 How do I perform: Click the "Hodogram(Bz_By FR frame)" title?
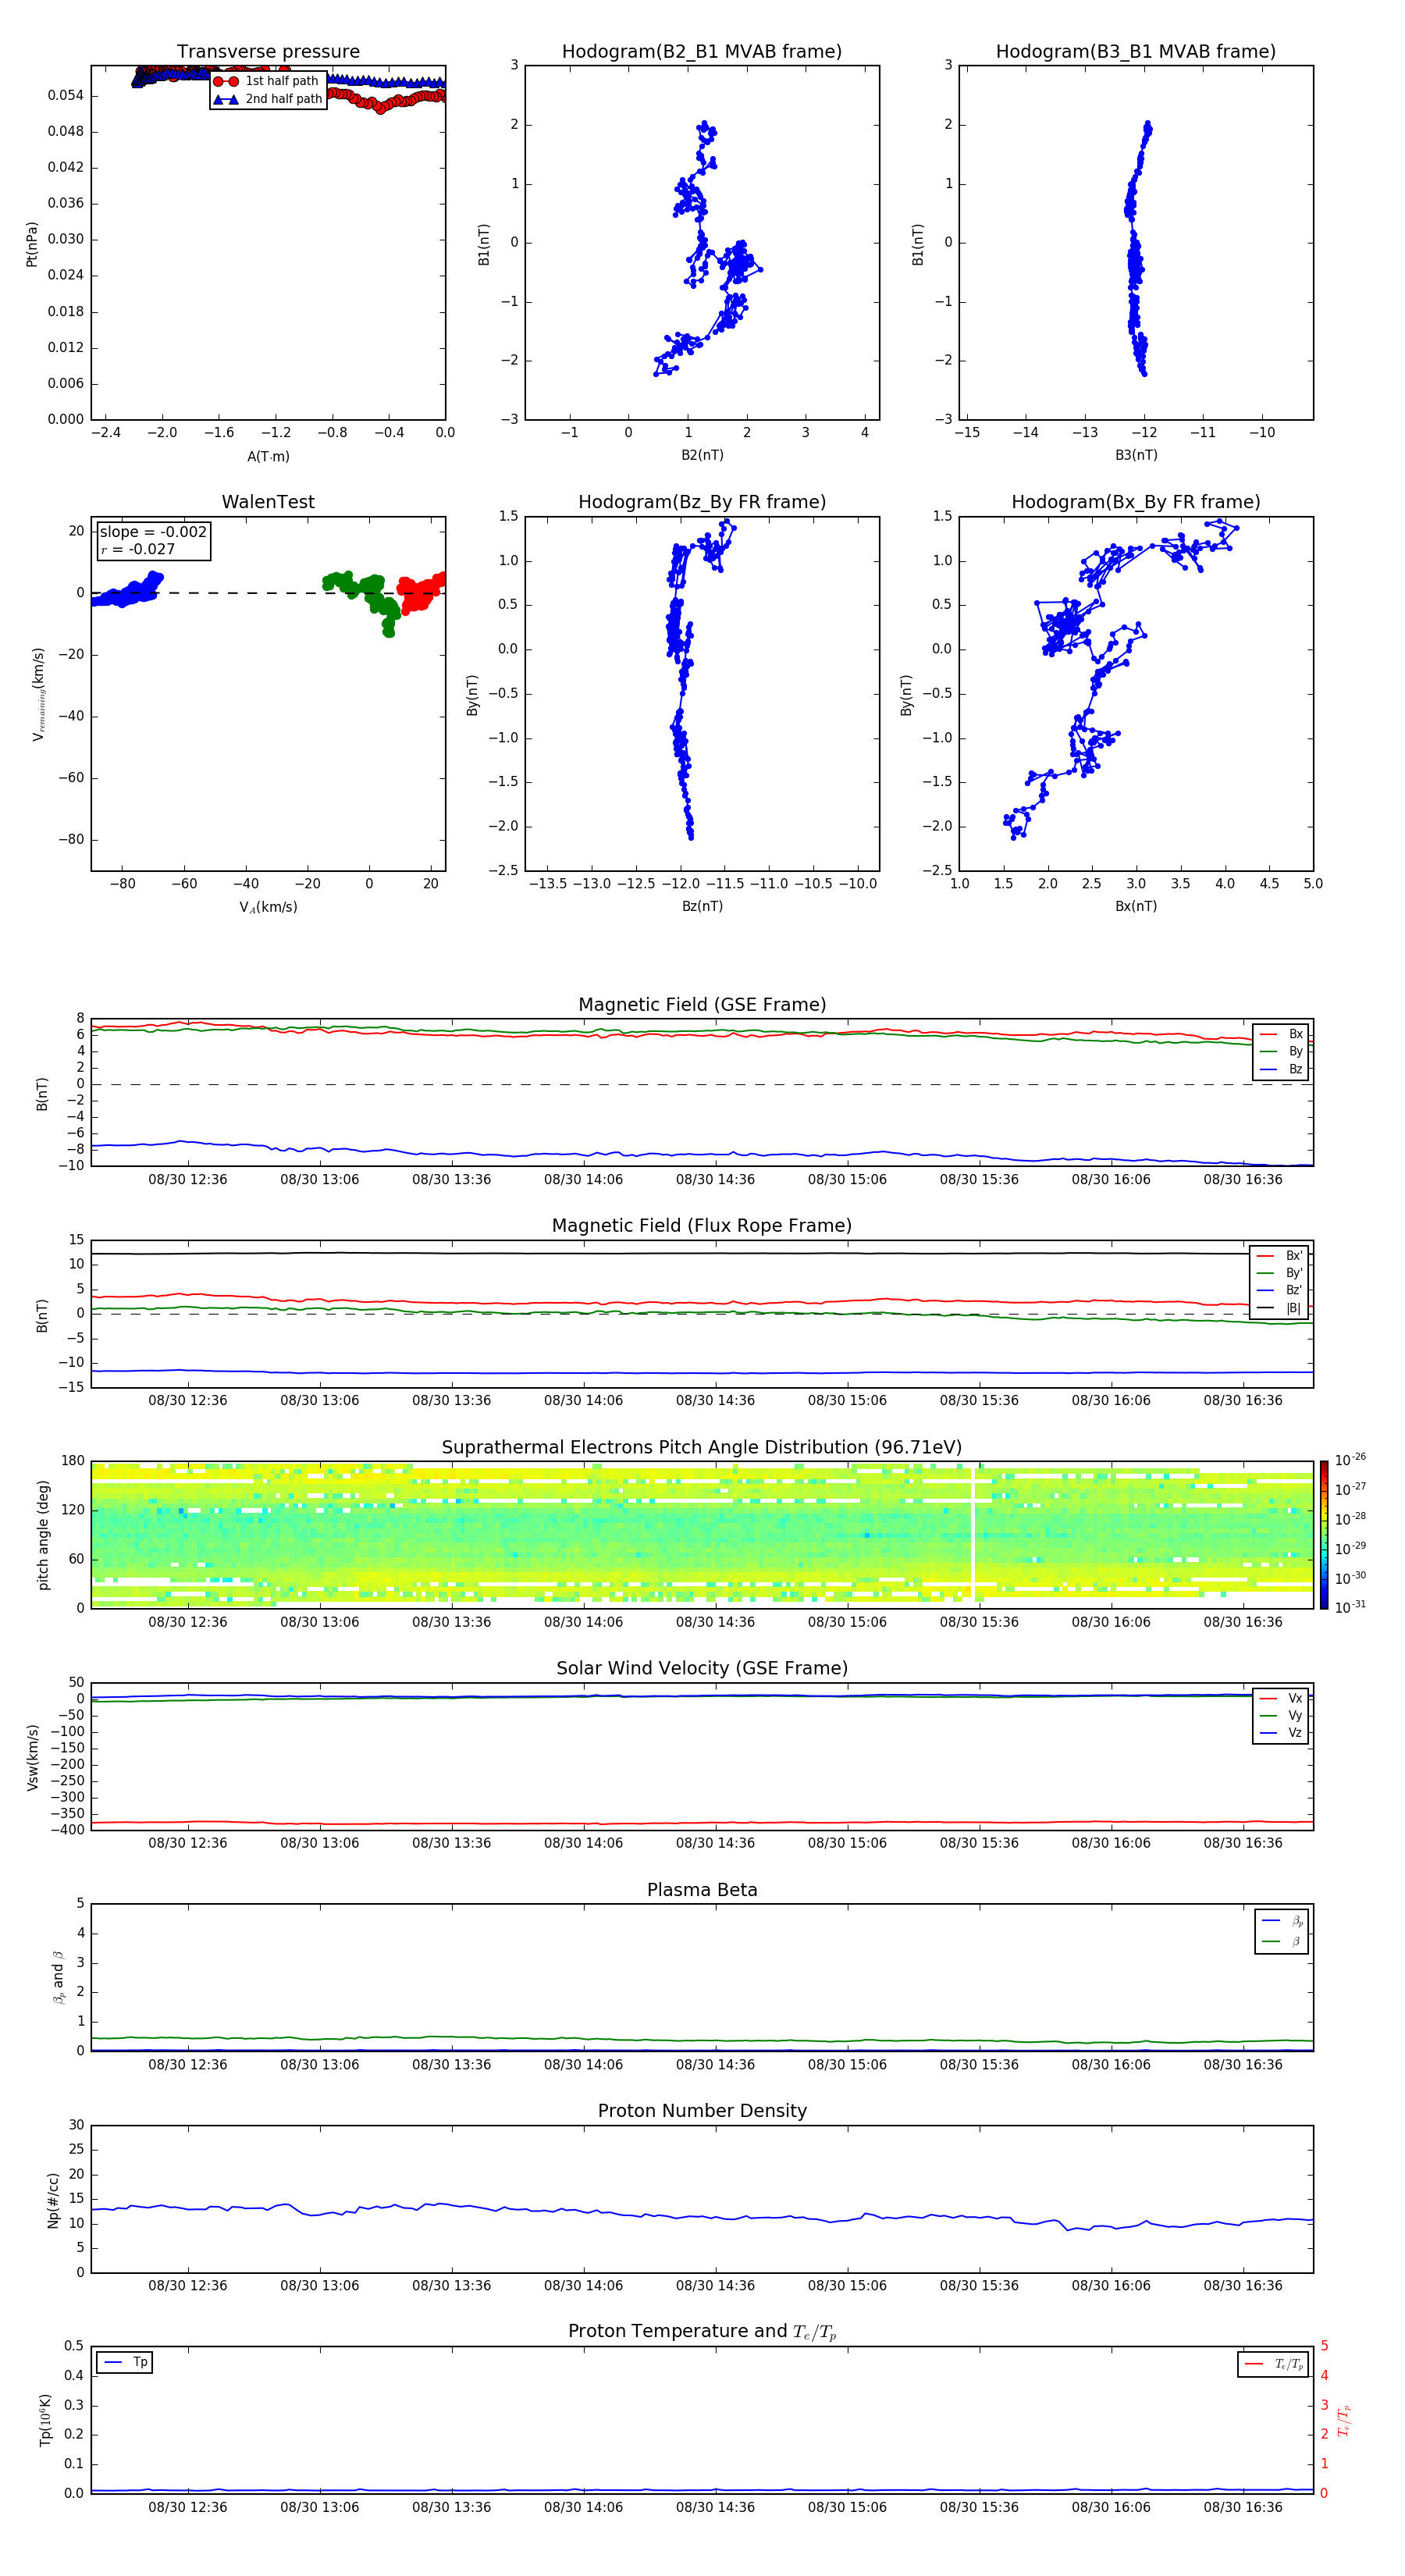click(702, 502)
